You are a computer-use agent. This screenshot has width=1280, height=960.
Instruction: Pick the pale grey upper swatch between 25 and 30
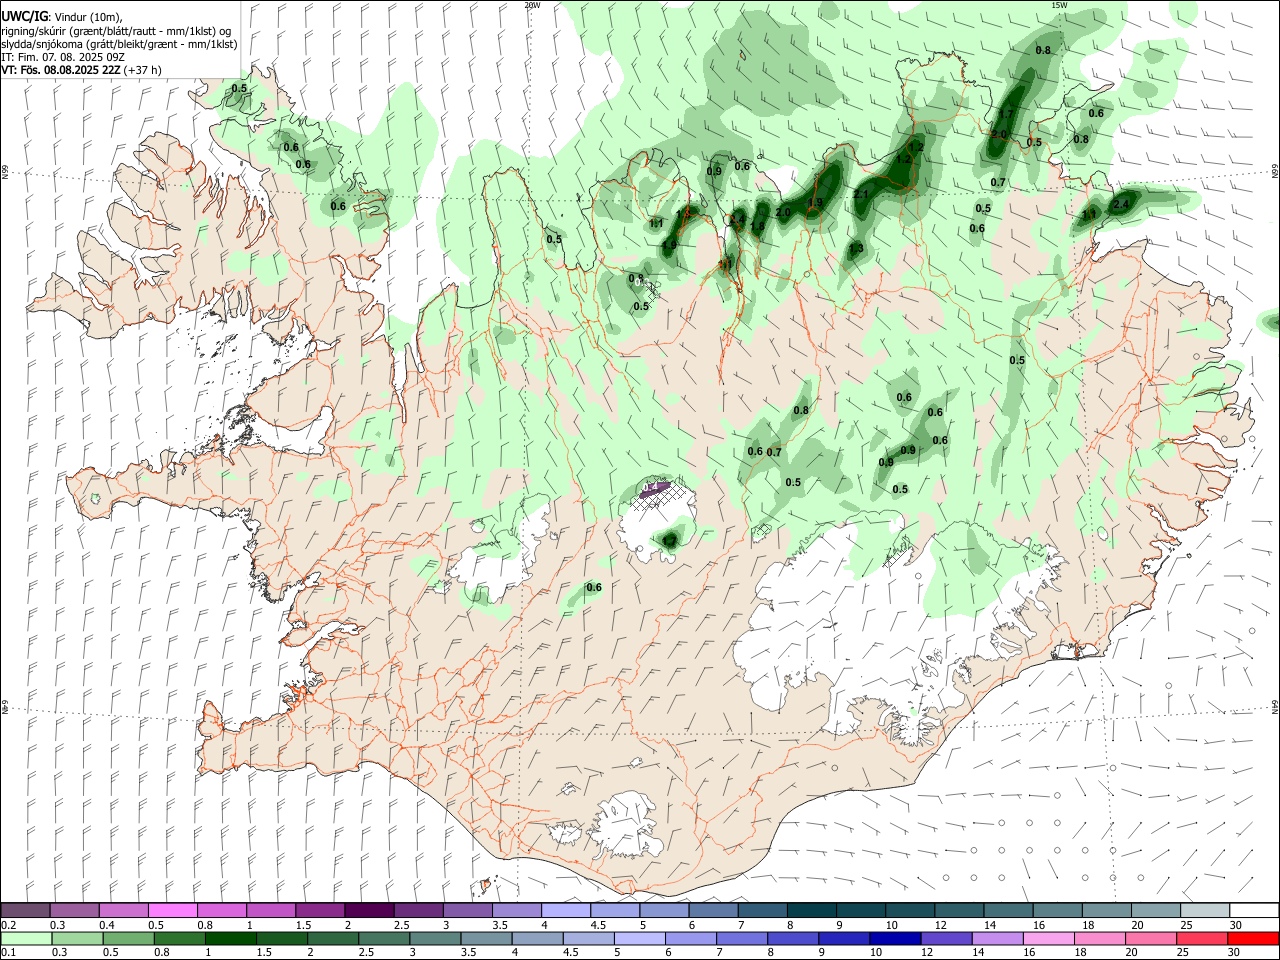1204,910
